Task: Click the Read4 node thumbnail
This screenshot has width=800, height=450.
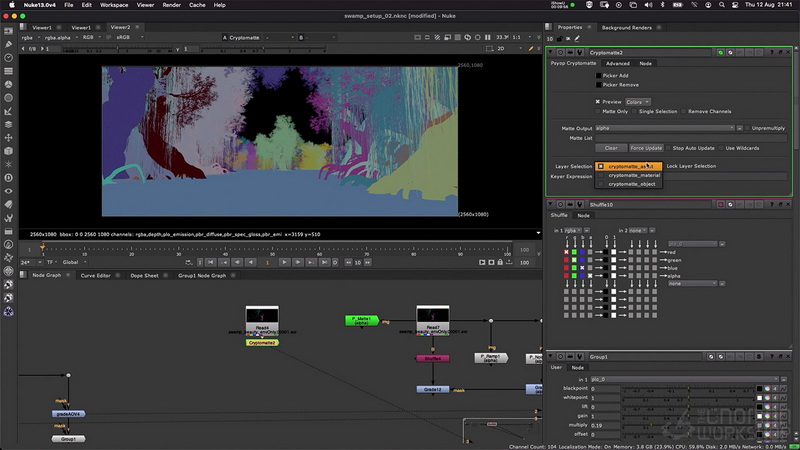Action: coord(262,318)
